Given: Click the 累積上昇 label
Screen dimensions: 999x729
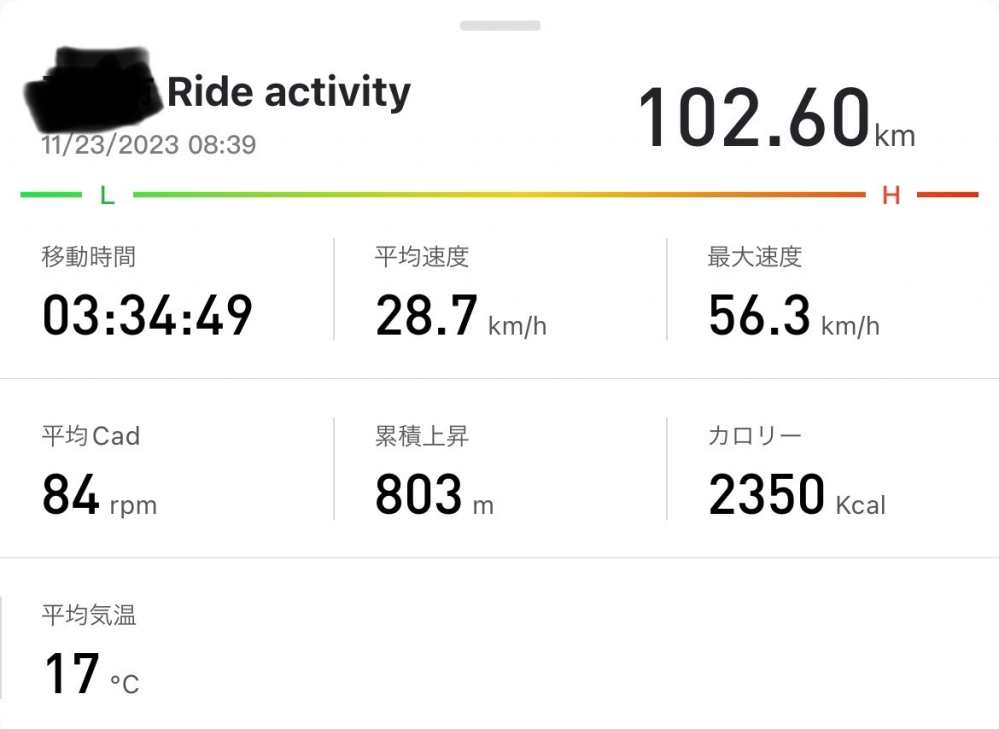Looking at the screenshot, I should tap(422, 436).
